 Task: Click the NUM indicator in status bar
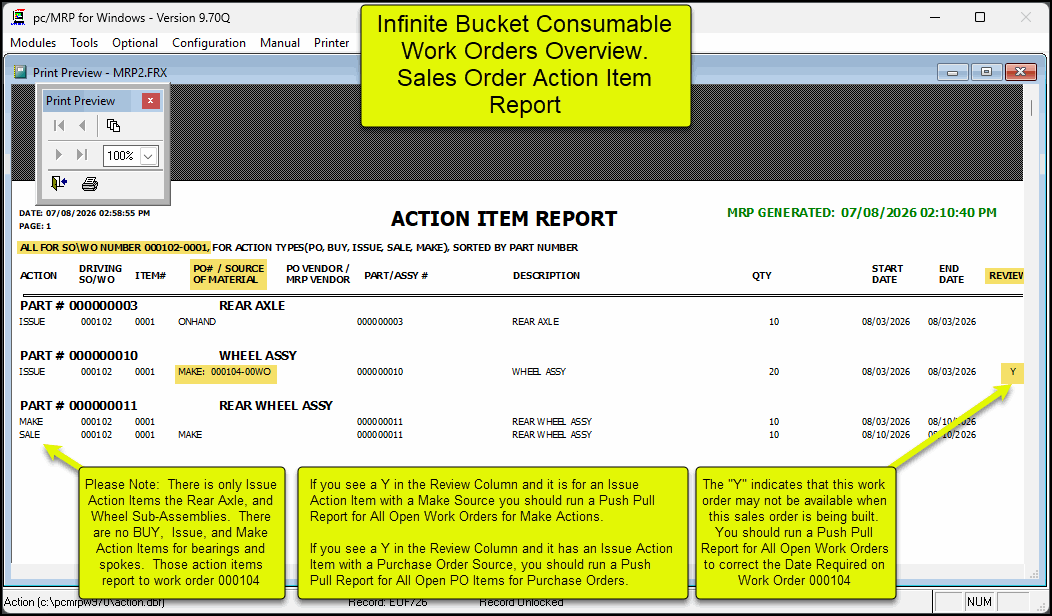pyautogui.click(x=979, y=602)
